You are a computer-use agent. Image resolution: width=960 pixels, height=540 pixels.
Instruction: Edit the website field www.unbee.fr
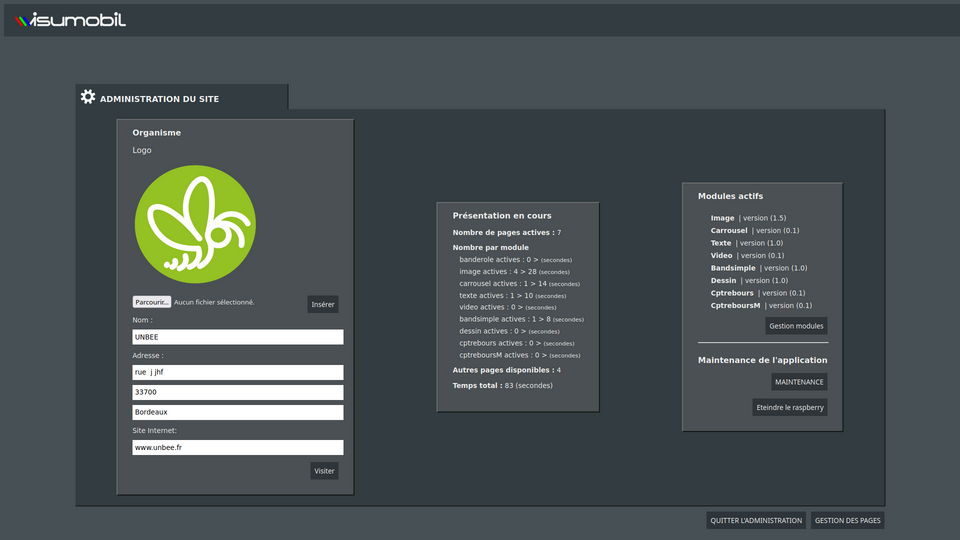238,448
